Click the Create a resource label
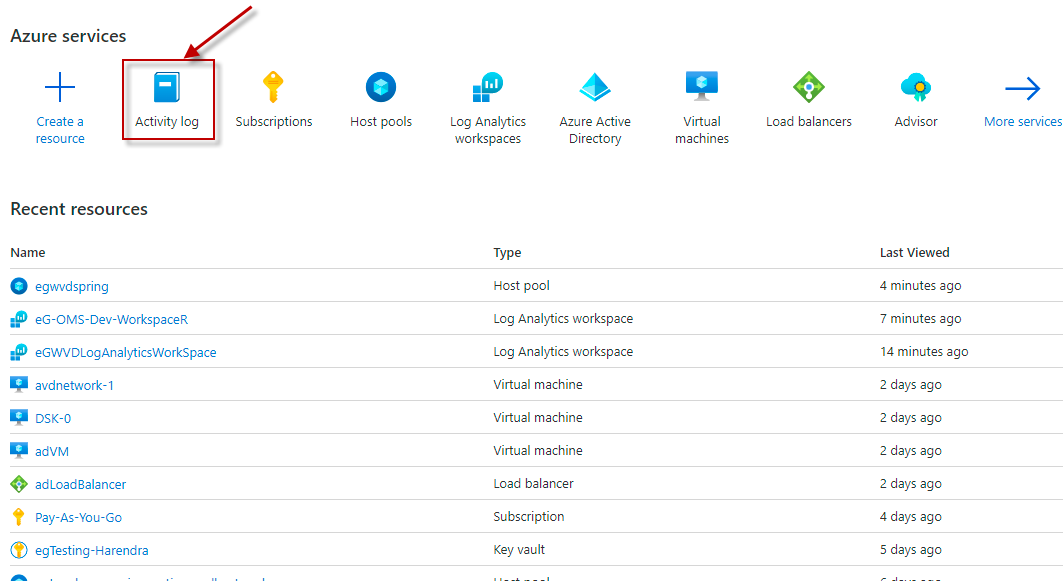 tap(60, 129)
